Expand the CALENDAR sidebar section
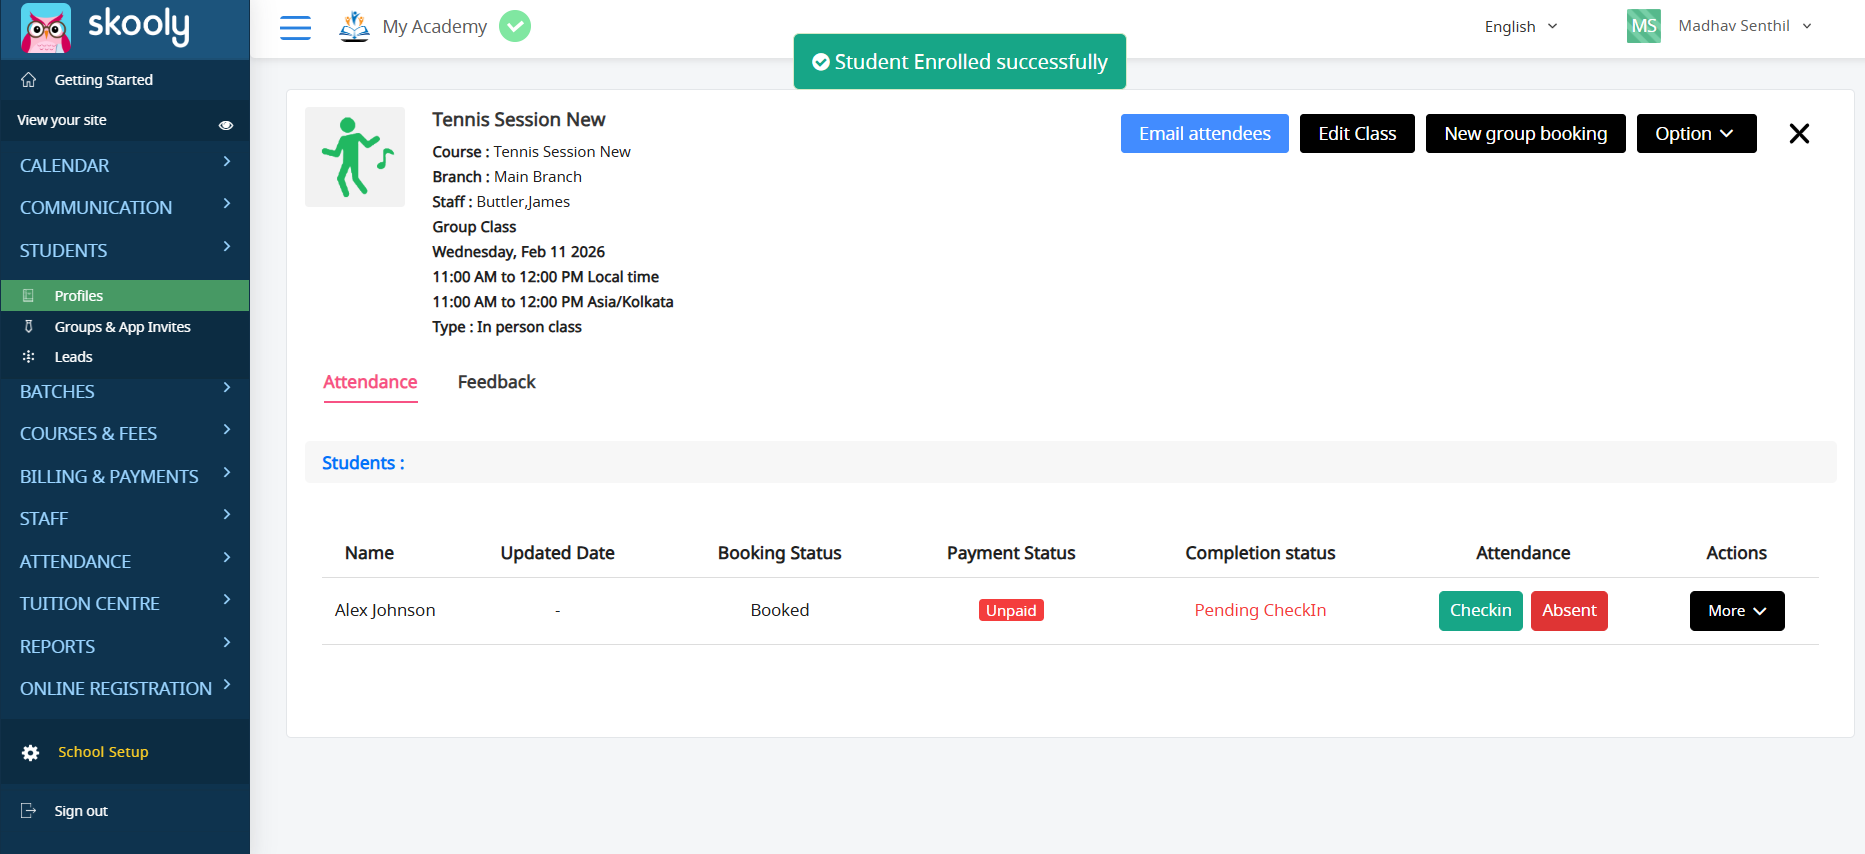This screenshot has width=1865, height=854. click(124, 165)
